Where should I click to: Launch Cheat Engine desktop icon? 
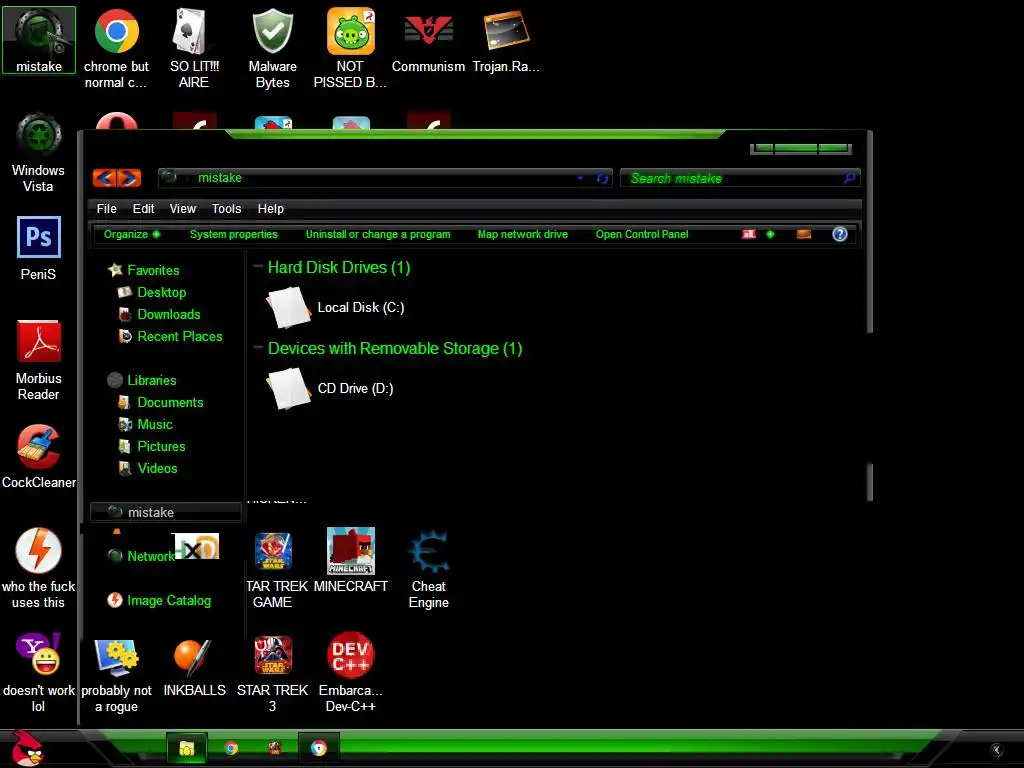(428, 568)
